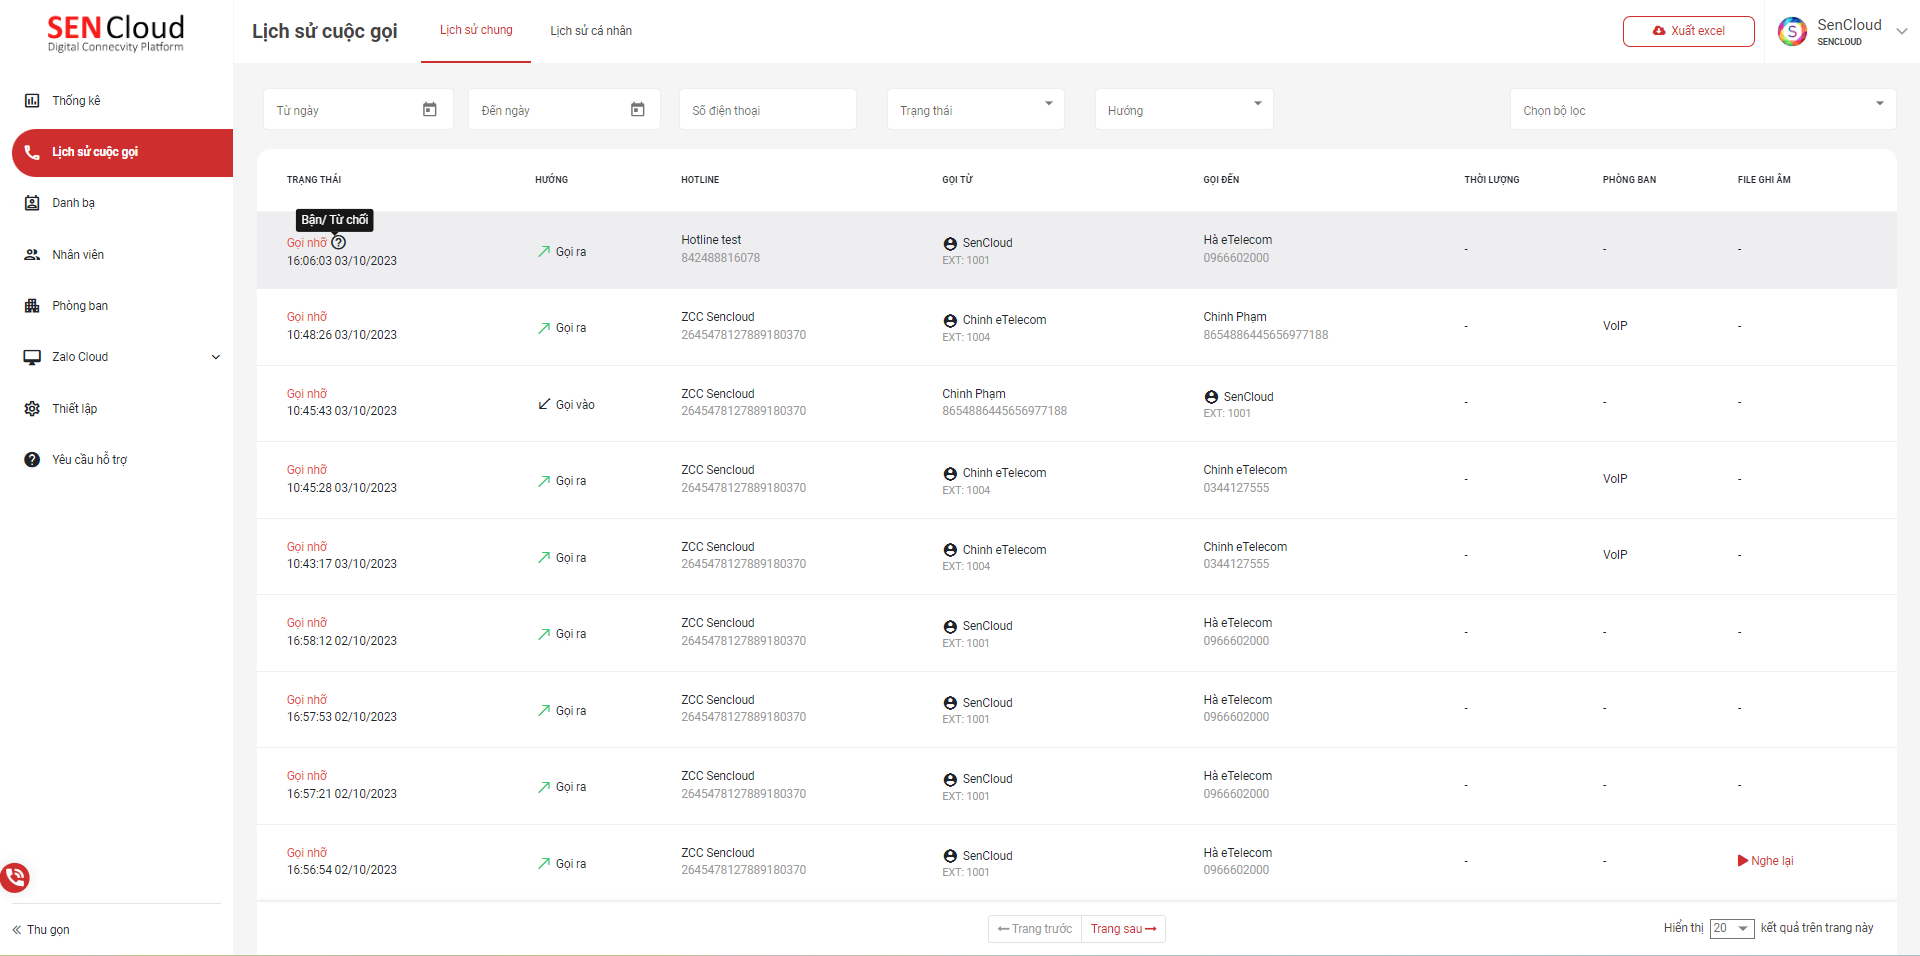Open the Từ ngày calendar picker icon
Image resolution: width=1920 pixels, height=956 pixels.
pyautogui.click(x=430, y=110)
